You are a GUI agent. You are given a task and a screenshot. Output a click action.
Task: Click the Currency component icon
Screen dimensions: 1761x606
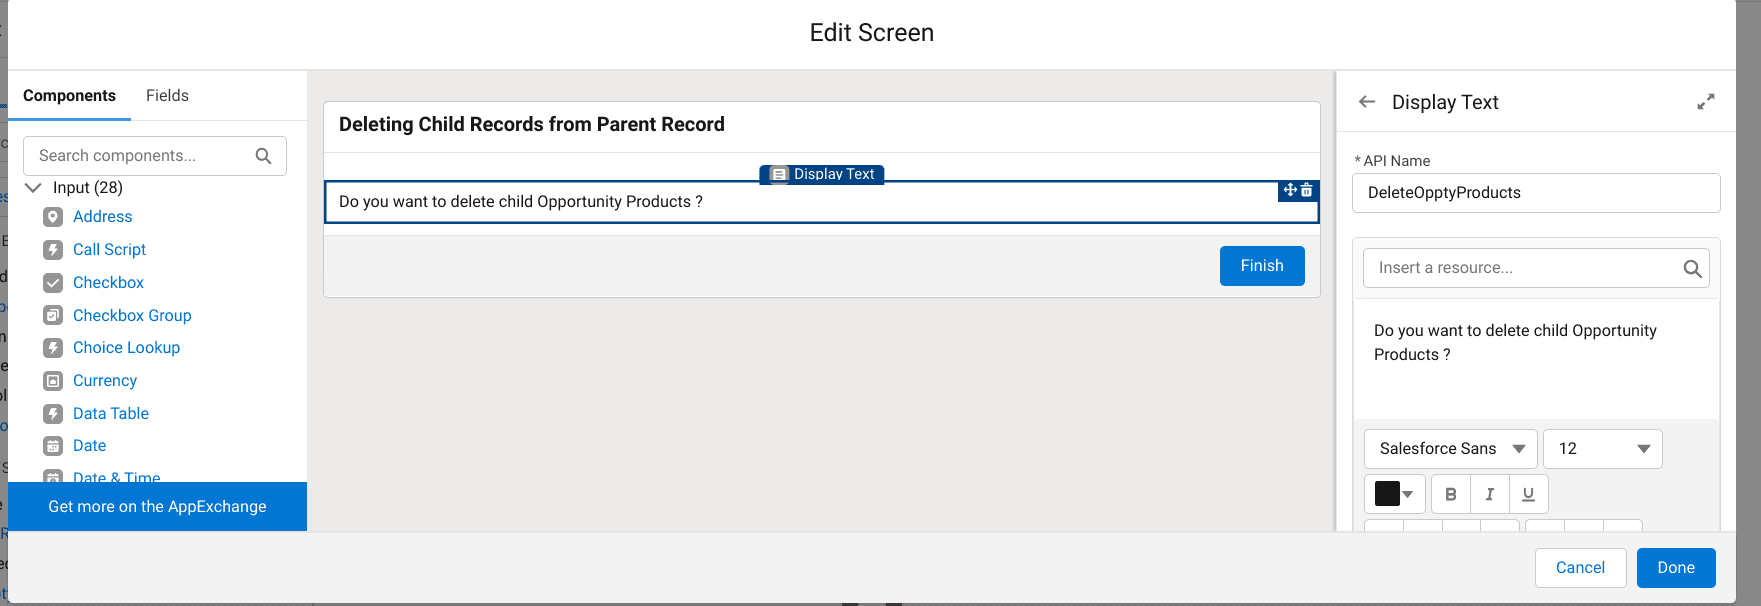pyautogui.click(x=53, y=381)
